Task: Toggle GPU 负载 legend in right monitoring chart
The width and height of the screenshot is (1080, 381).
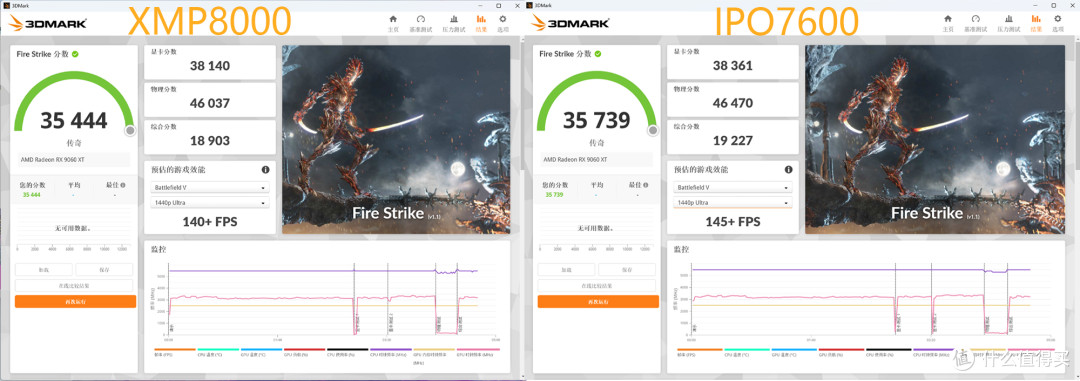Action: tap(841, 352)
